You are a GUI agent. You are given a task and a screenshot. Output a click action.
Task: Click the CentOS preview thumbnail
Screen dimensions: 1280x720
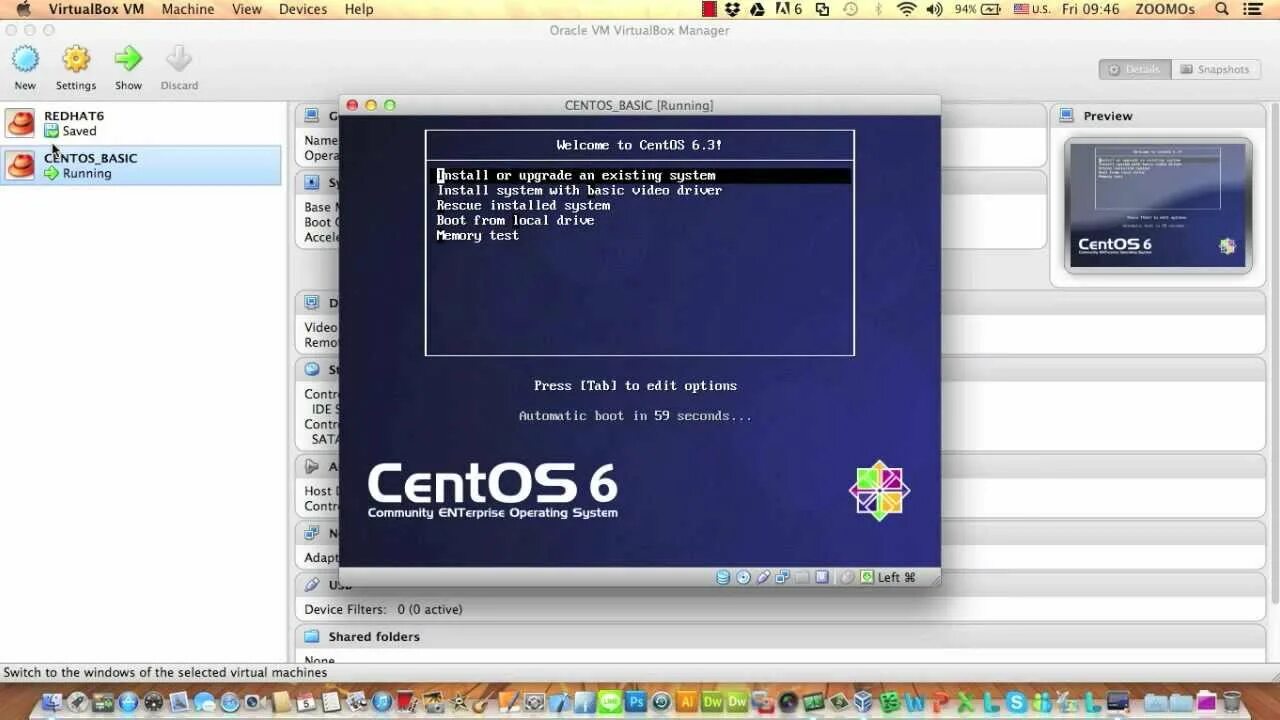[x=1158, y=205]
